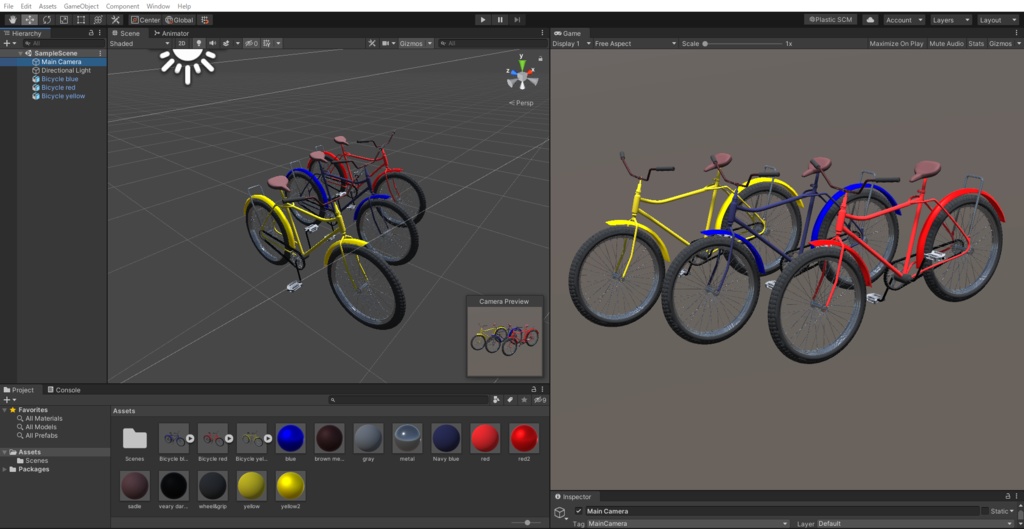Collapse the SampleScene tree
The image size is (1024, 529).
[x=20, y=53]
